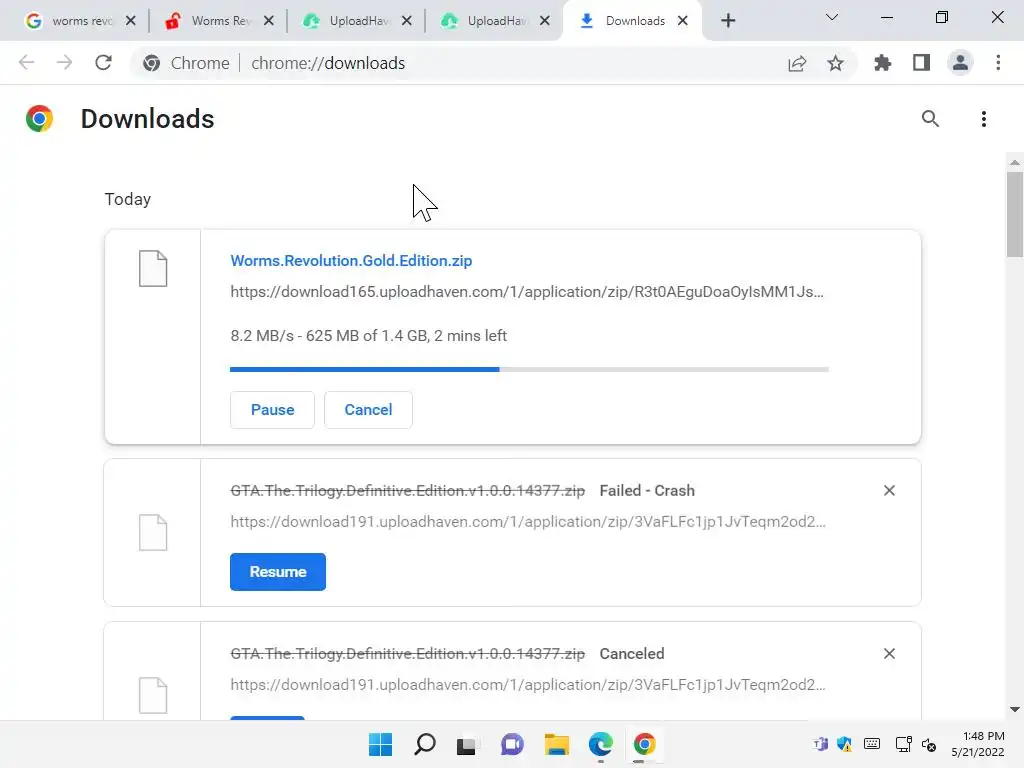Open Microsoft Edge from the taskbar
The height and width of the screenshot is (768, 1024).
click(601, 744)
